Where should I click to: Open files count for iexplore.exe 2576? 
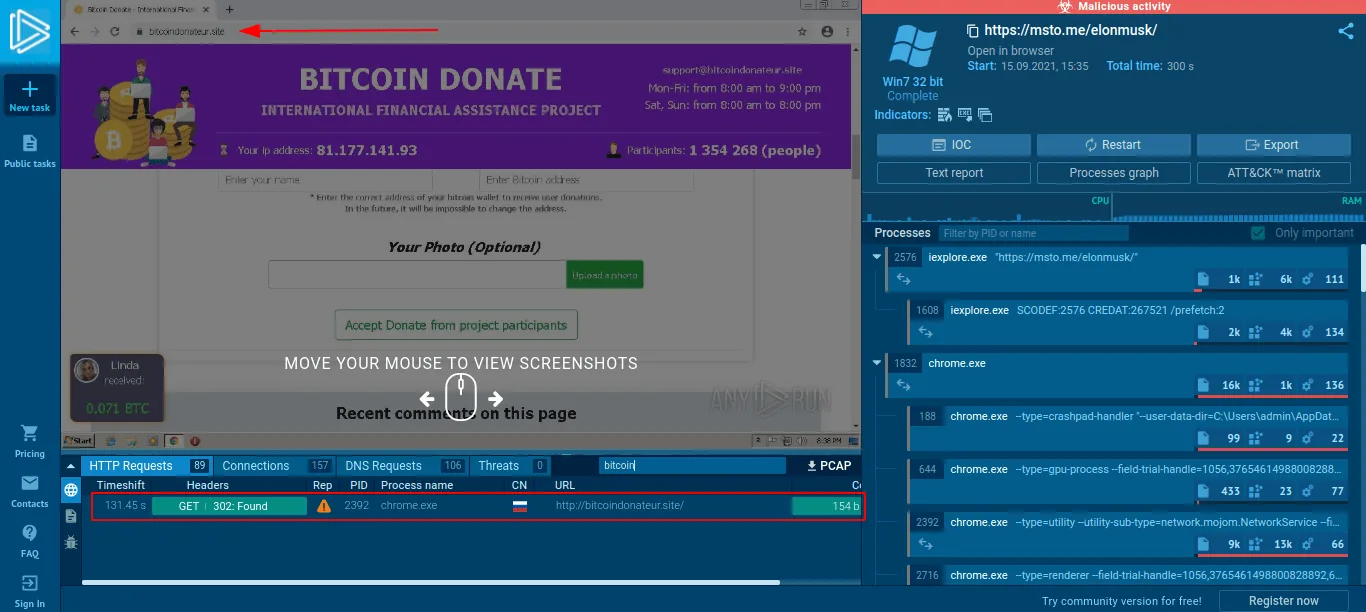click(1220, 279)
